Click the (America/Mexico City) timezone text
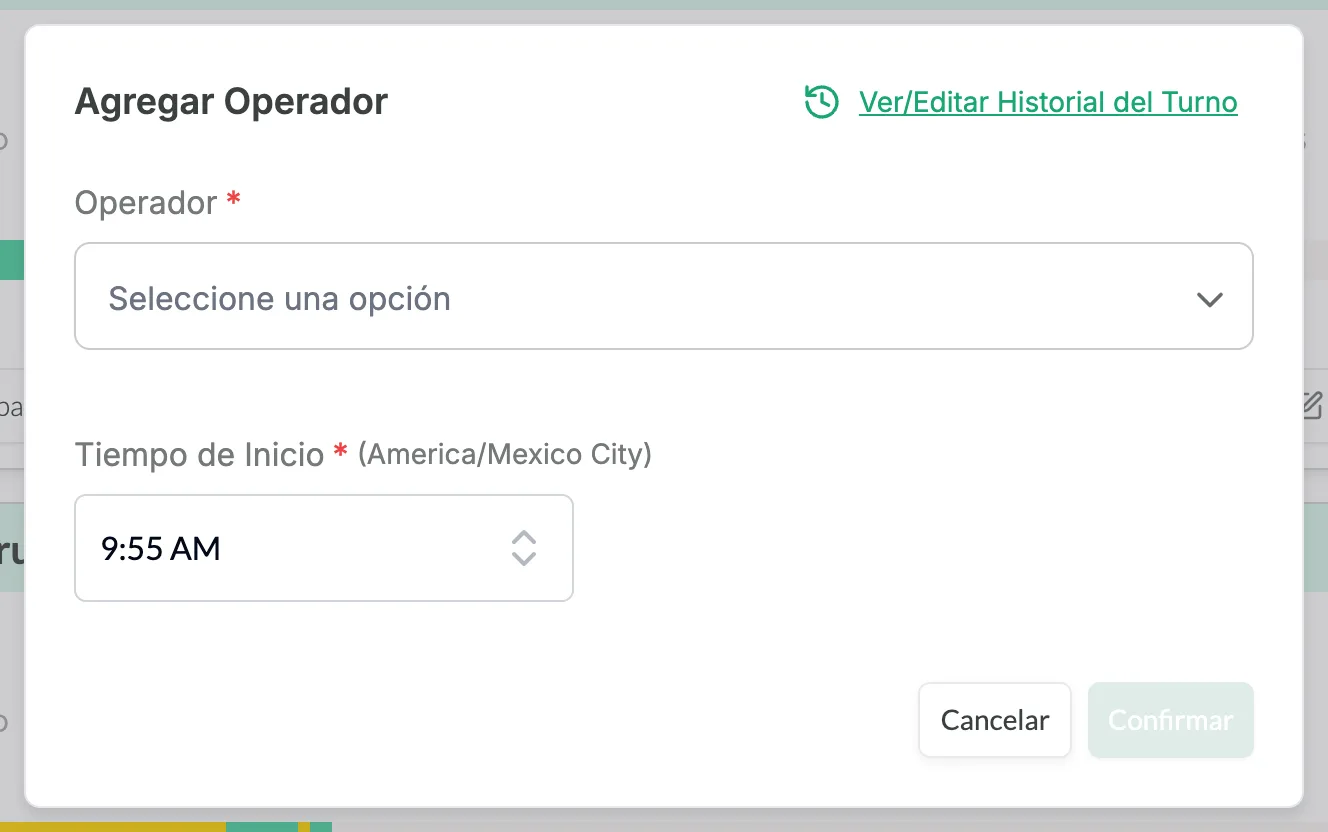The width and height of the screenshot is (1328, 832). (x=505, y=455)
